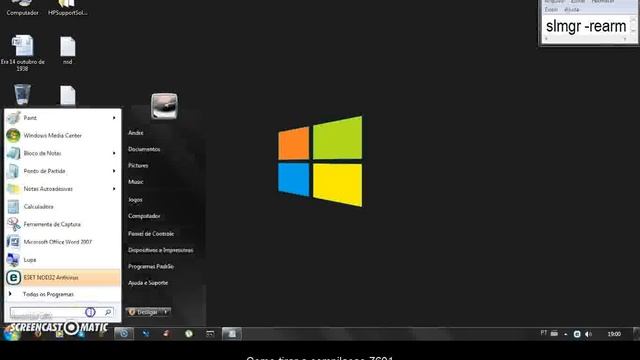Open the arrow next to Desligar
640x360 pixels.
coord(166,312)
